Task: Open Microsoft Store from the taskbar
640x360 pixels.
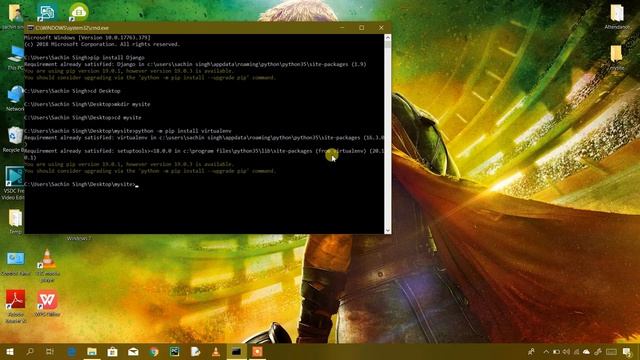Action: click(x=112, y=351)
